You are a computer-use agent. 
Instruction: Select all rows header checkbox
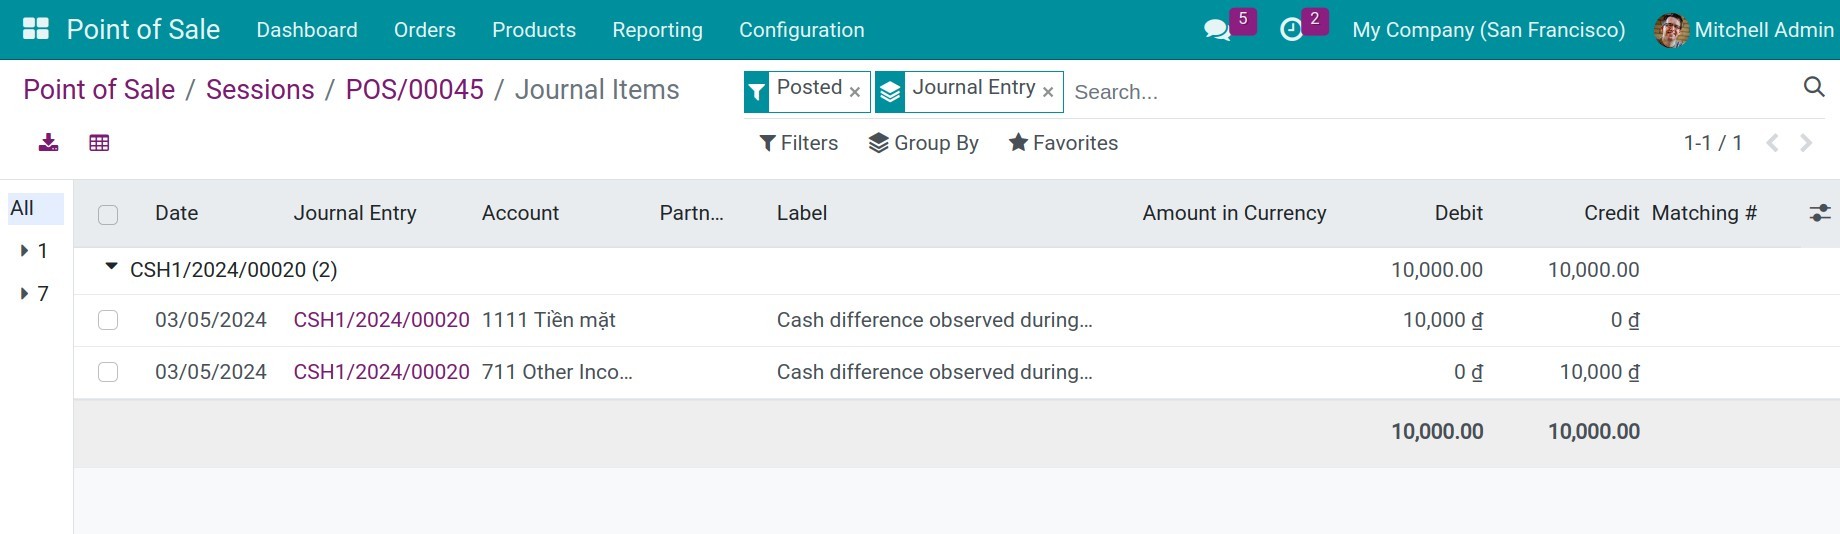point(108,214)
